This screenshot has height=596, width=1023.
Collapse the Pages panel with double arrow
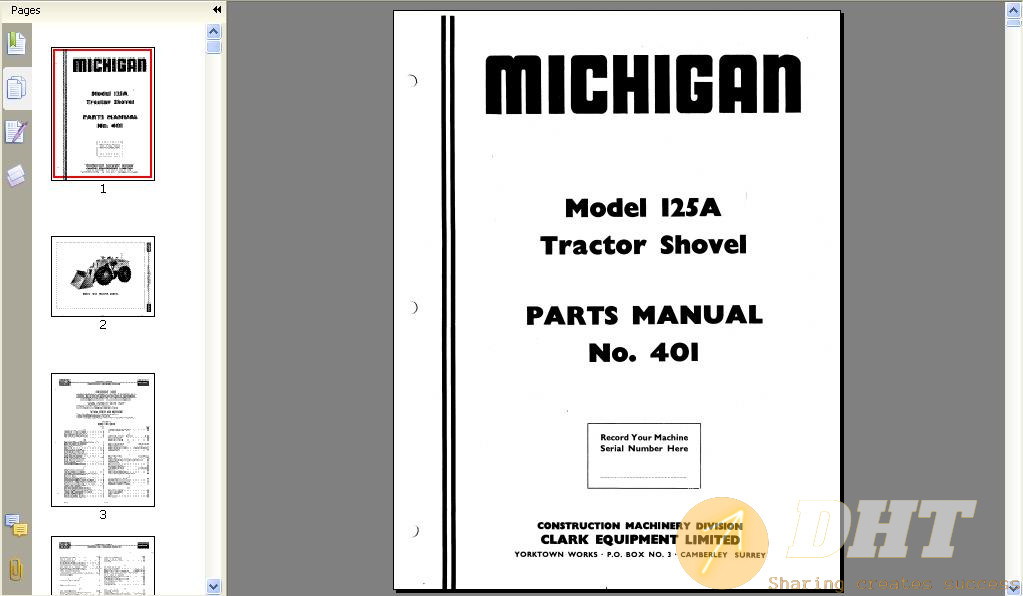coord(217,10)
